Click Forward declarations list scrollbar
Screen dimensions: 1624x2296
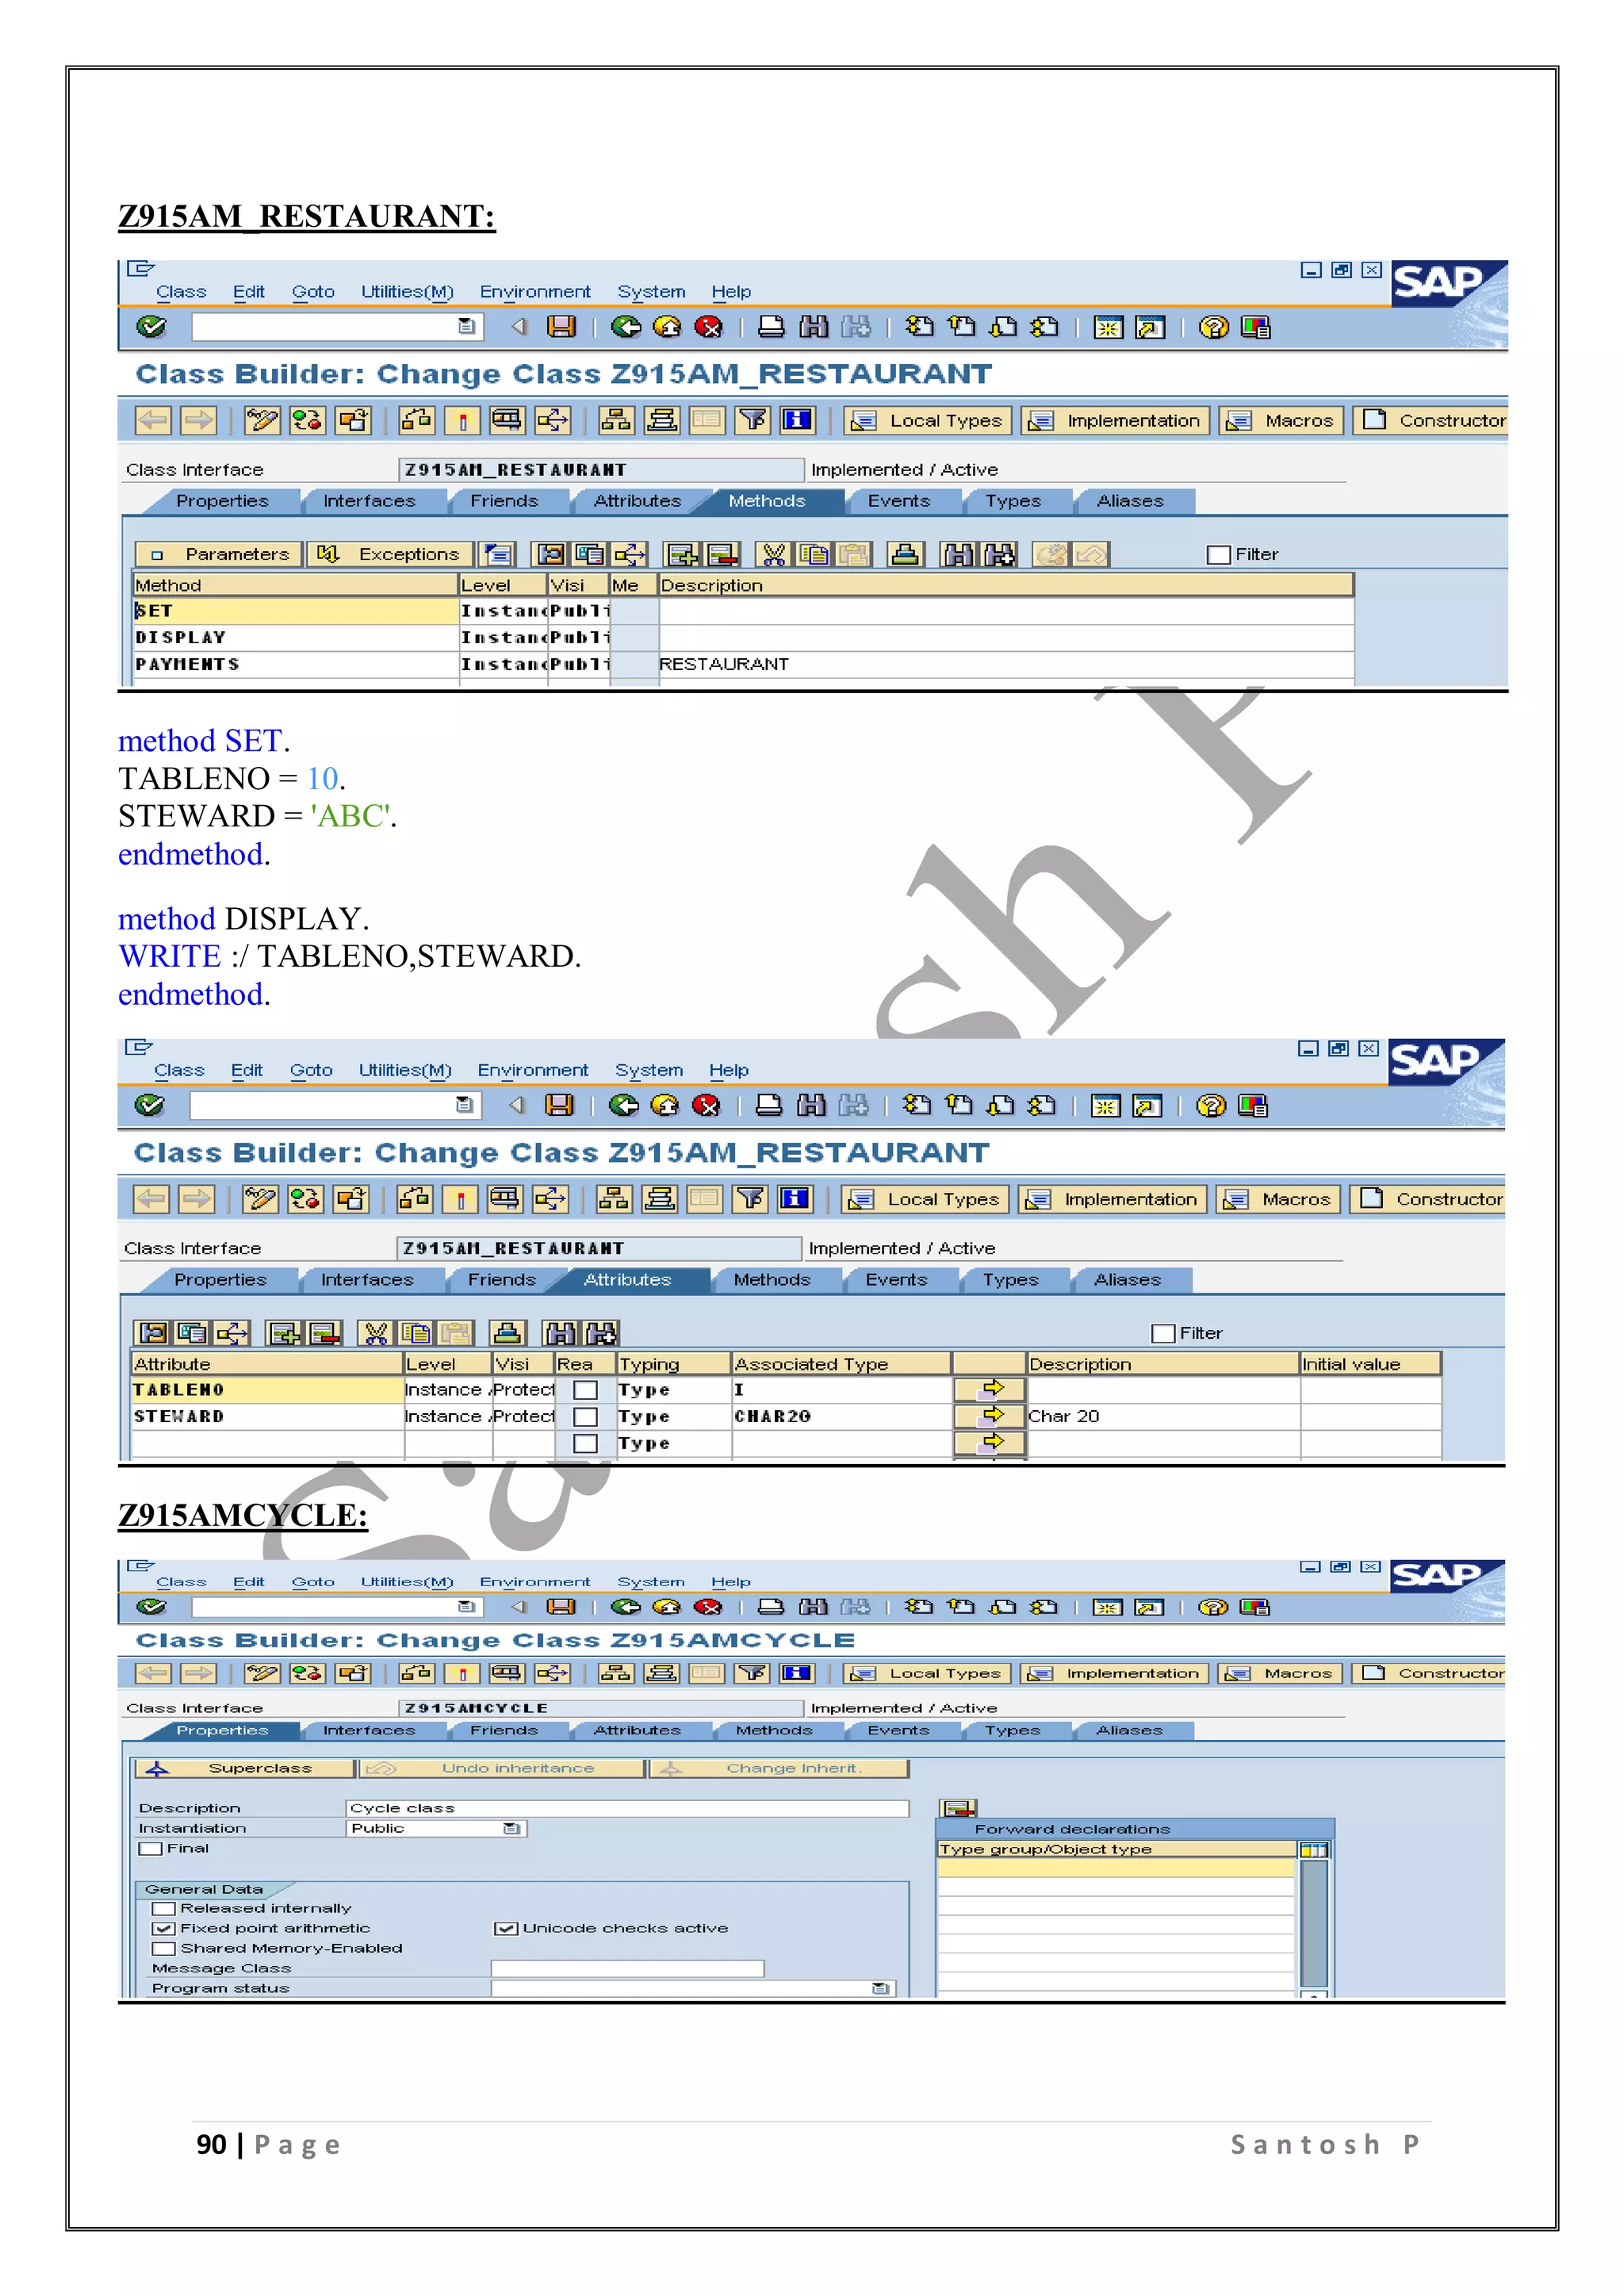point(1314,1924)
